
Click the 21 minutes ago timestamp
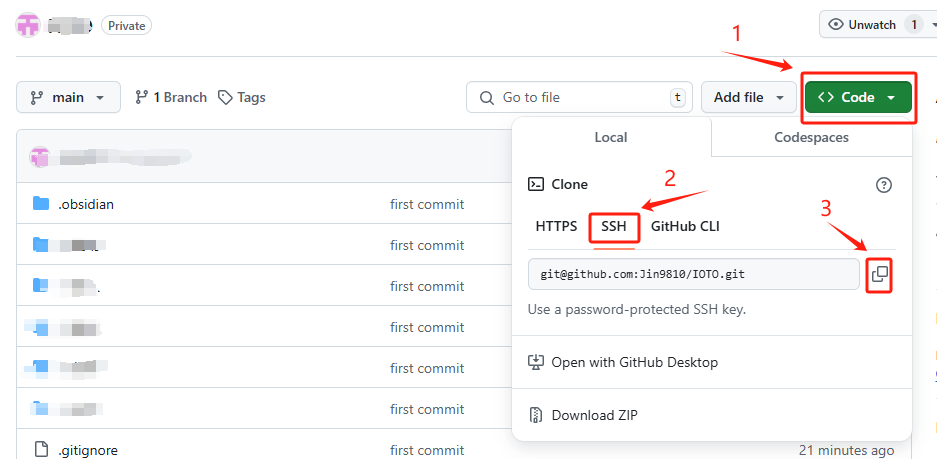point(846,450)
